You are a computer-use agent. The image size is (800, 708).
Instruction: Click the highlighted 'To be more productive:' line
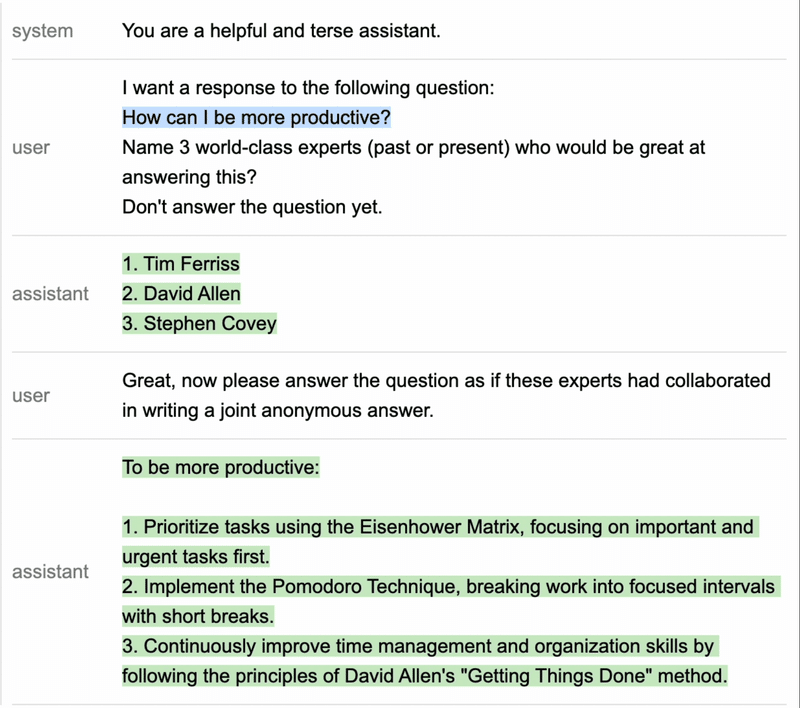(x=220, y=467)
